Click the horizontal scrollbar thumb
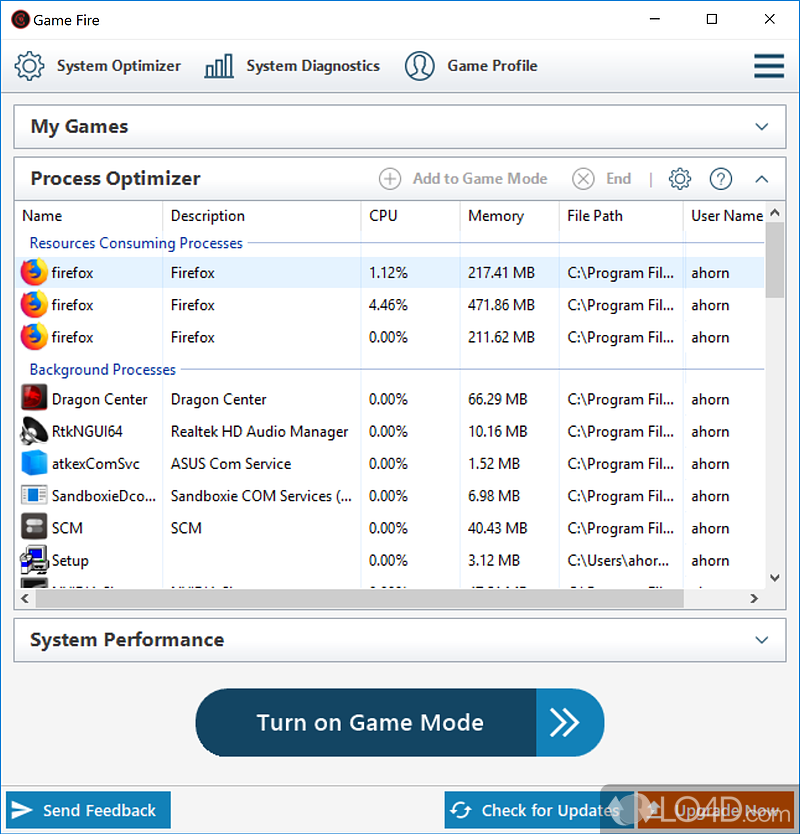 [359, 598]
